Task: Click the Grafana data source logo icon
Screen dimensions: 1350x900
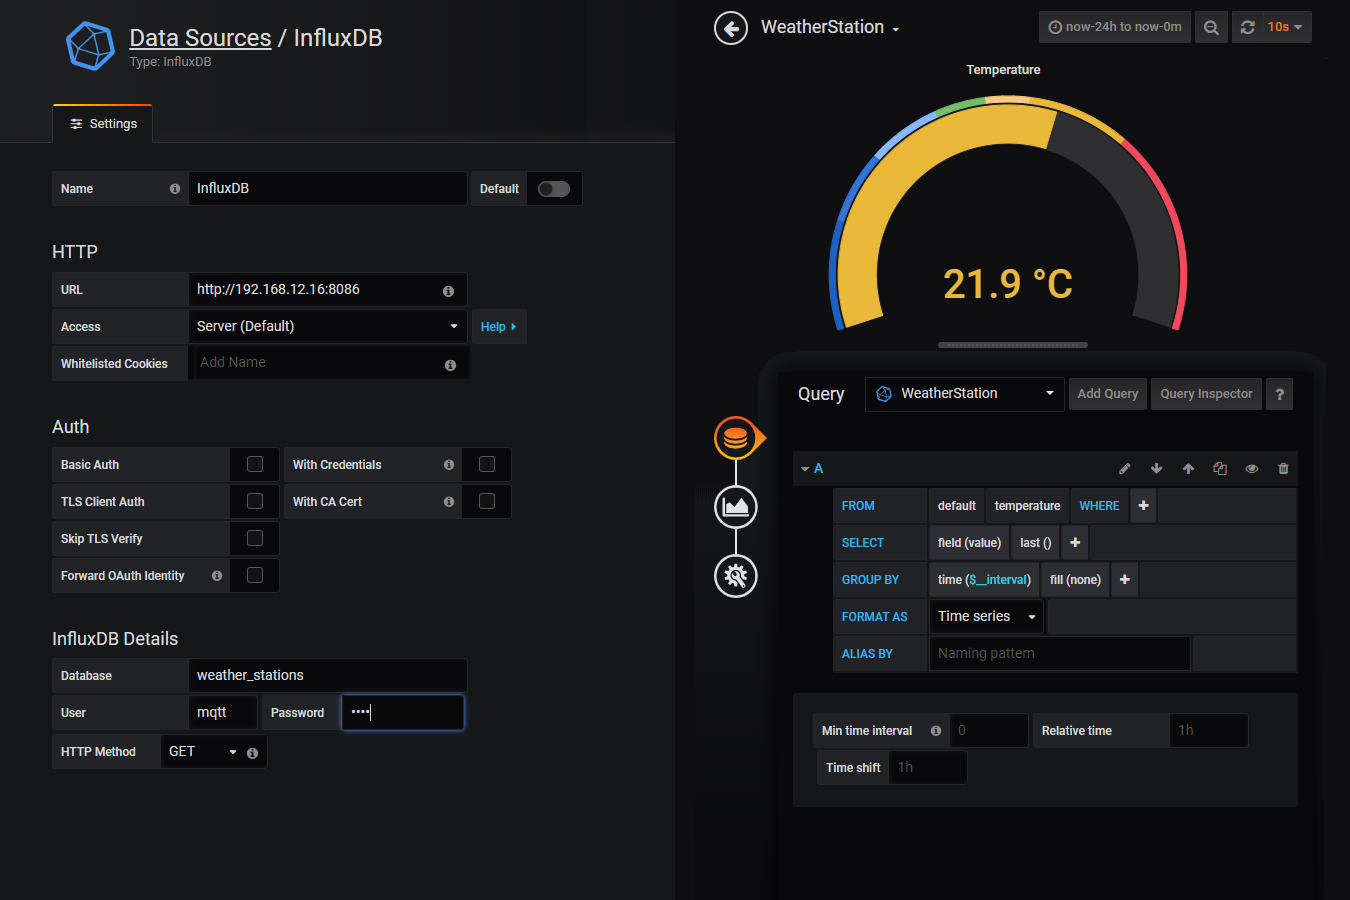Action: pos(90,46)
